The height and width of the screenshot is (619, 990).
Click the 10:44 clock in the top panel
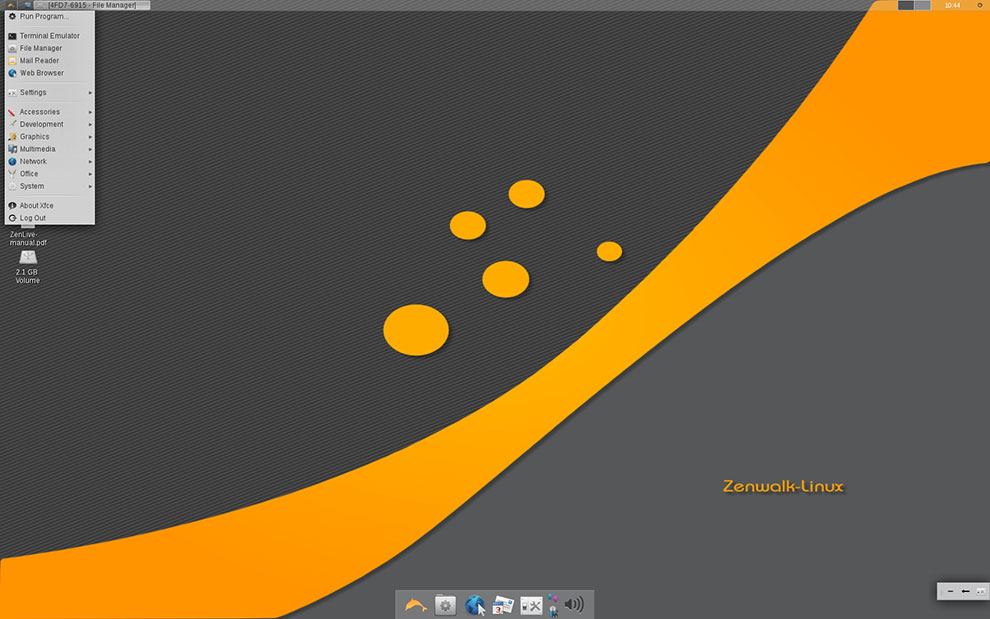pyautogui.click(x=952, y=5)
